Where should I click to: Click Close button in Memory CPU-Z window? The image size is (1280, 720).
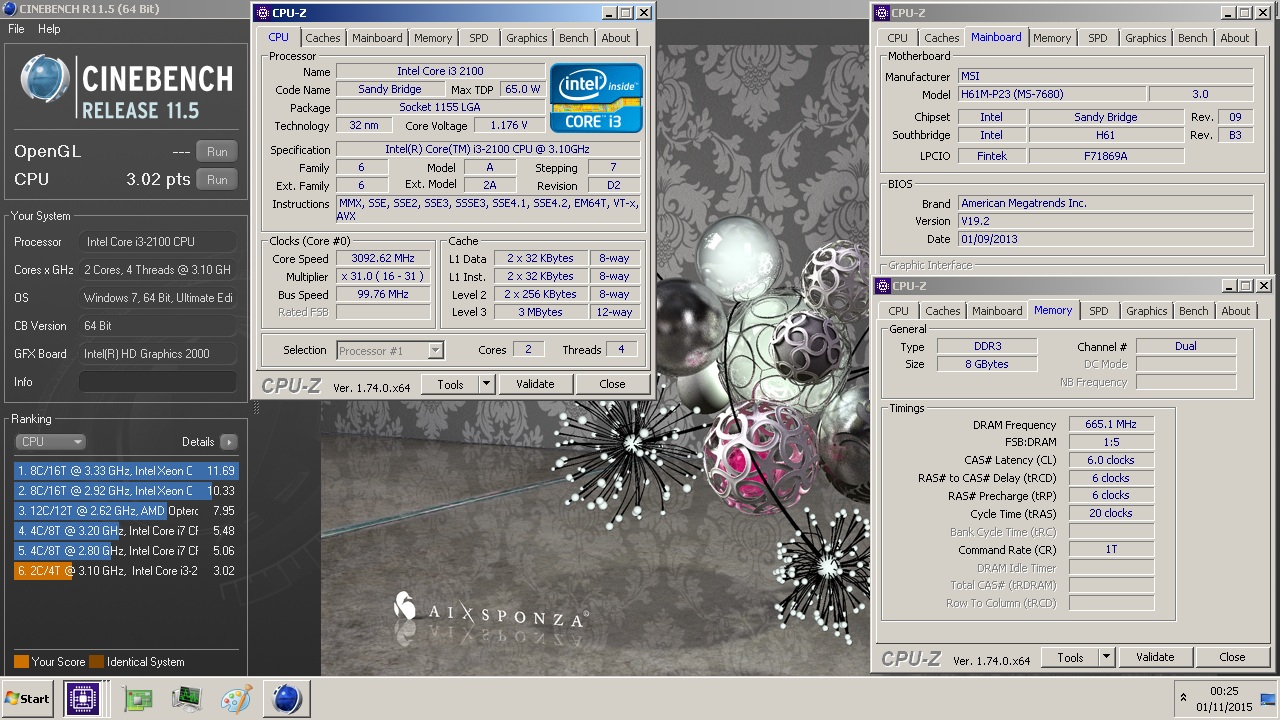point(1232,657)
